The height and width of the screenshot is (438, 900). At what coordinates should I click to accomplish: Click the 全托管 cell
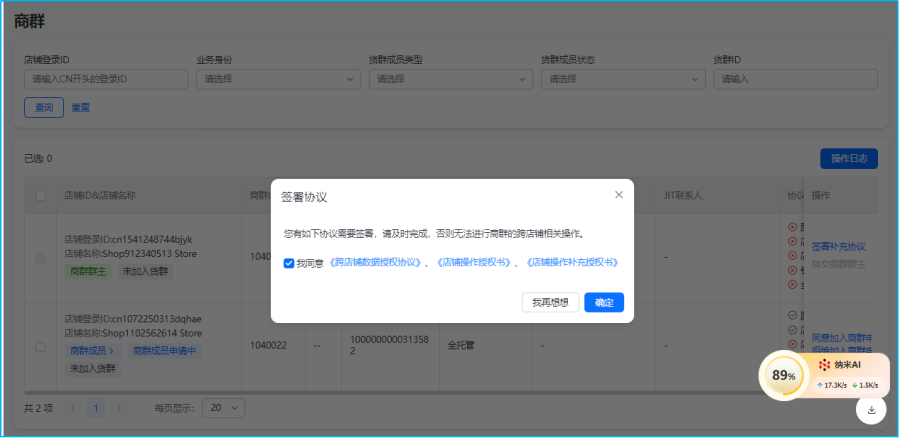[460, 346]
